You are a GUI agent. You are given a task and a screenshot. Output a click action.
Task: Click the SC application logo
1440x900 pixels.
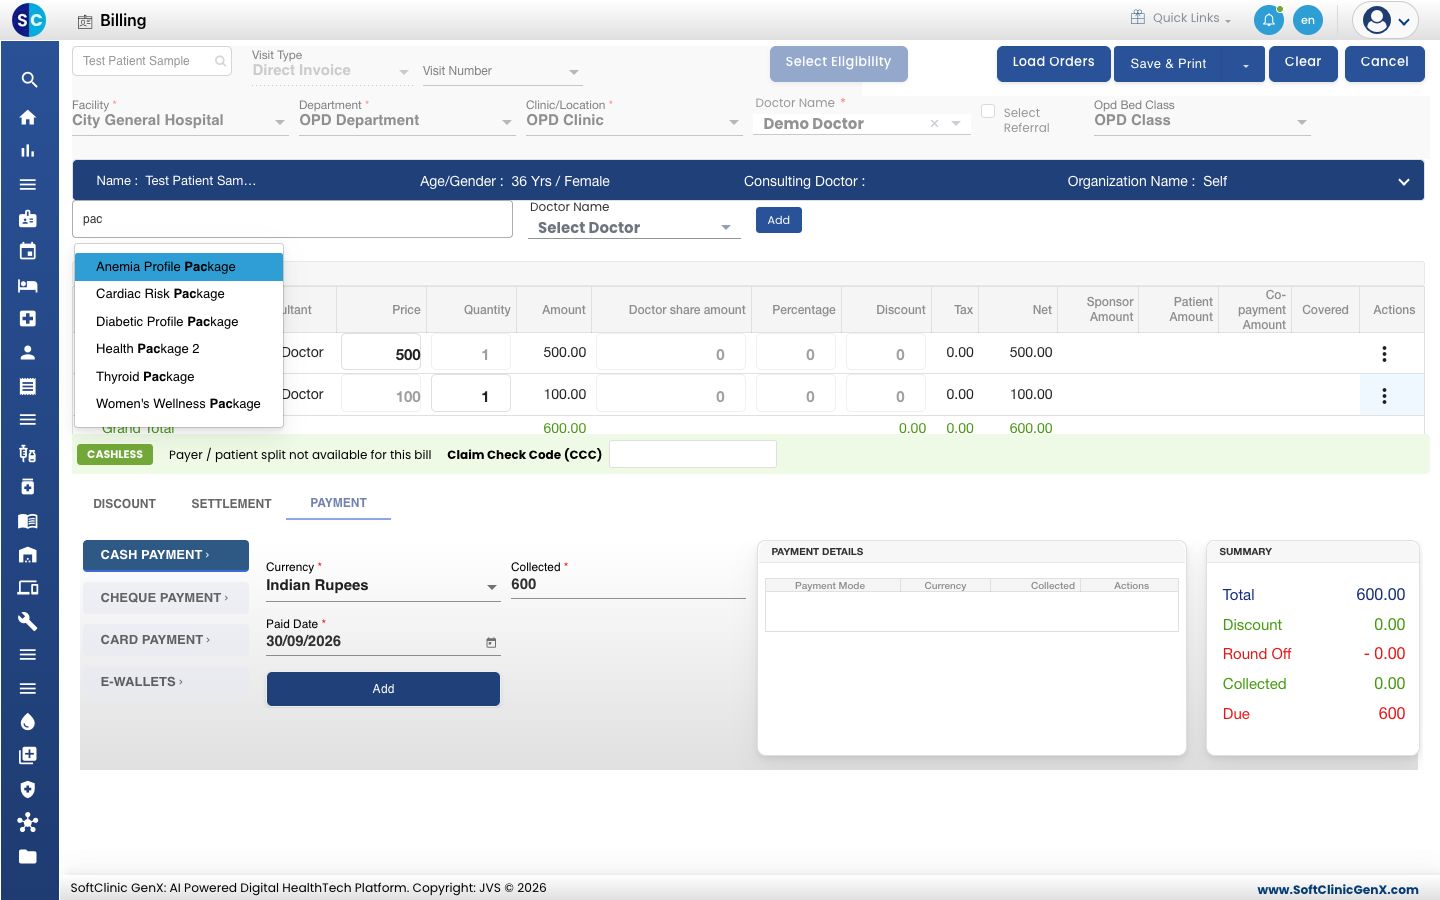click(x=29, y=19)
